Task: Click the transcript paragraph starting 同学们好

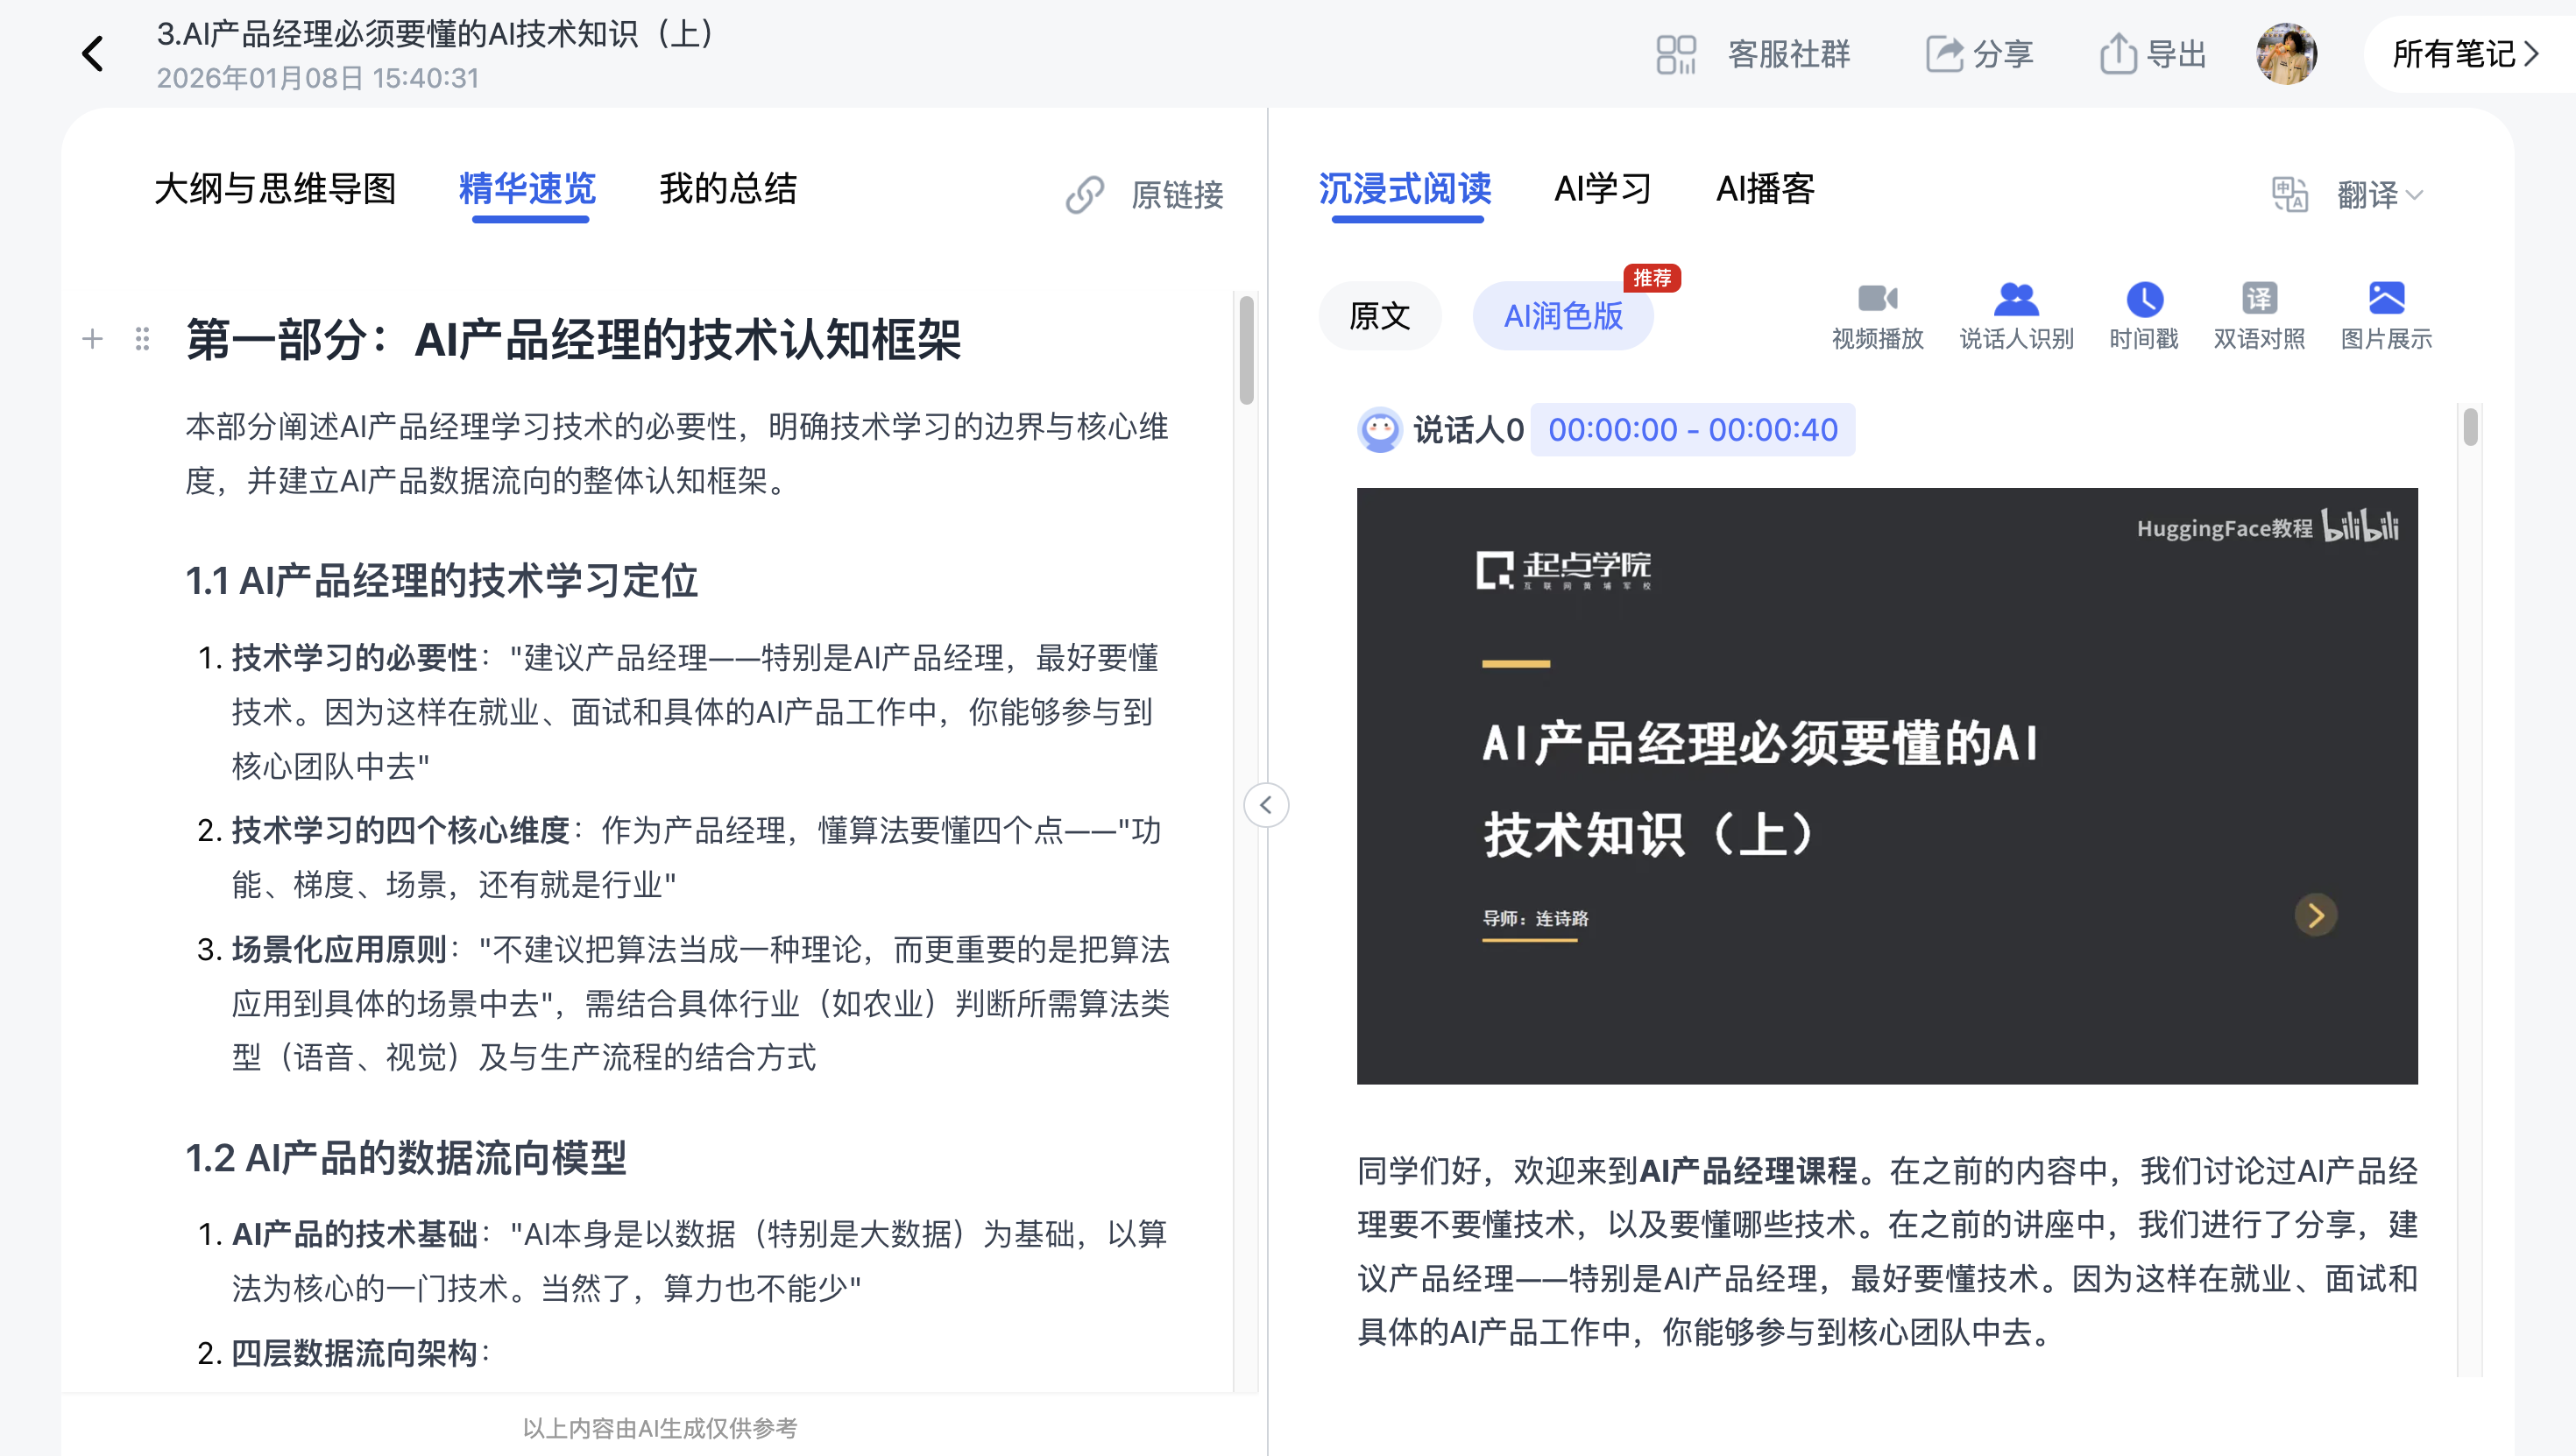Action: (1887, 1250)
